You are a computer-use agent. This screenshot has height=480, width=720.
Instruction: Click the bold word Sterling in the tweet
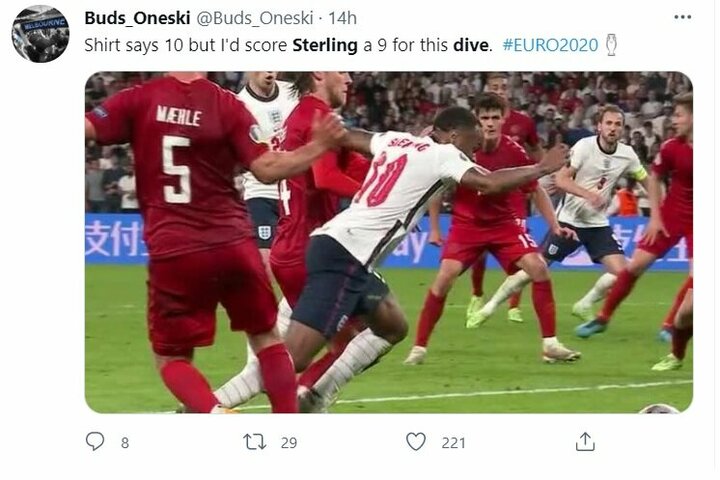[325, 45]
